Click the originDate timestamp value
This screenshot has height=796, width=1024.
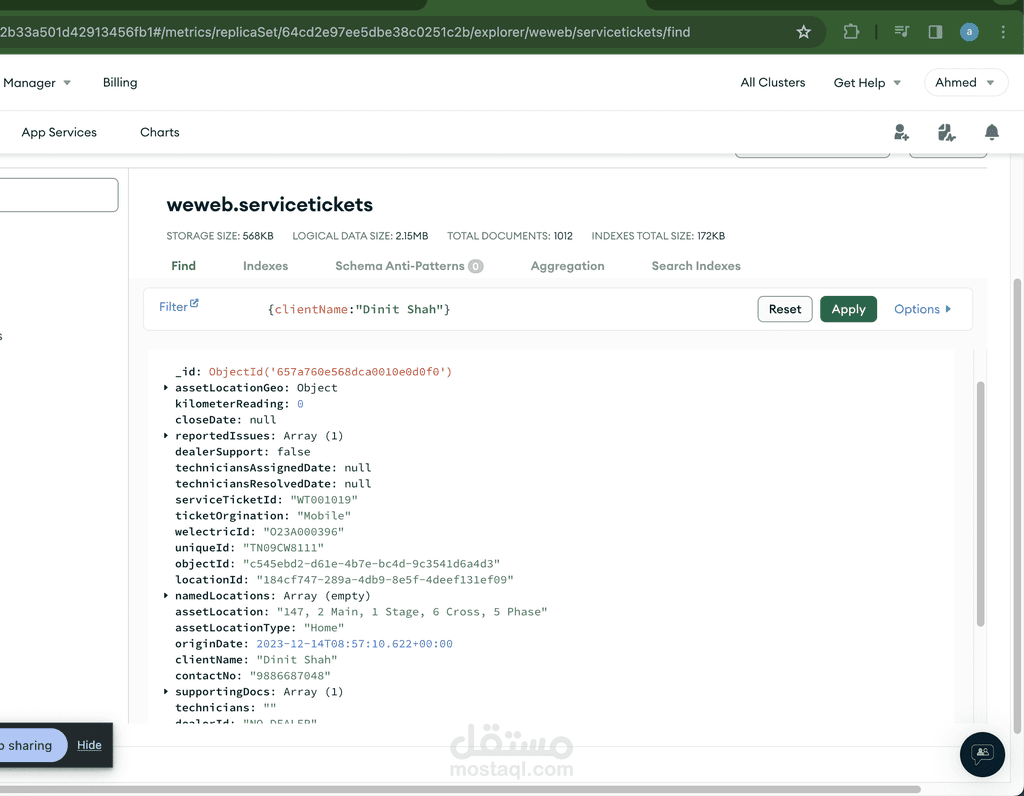354,644
